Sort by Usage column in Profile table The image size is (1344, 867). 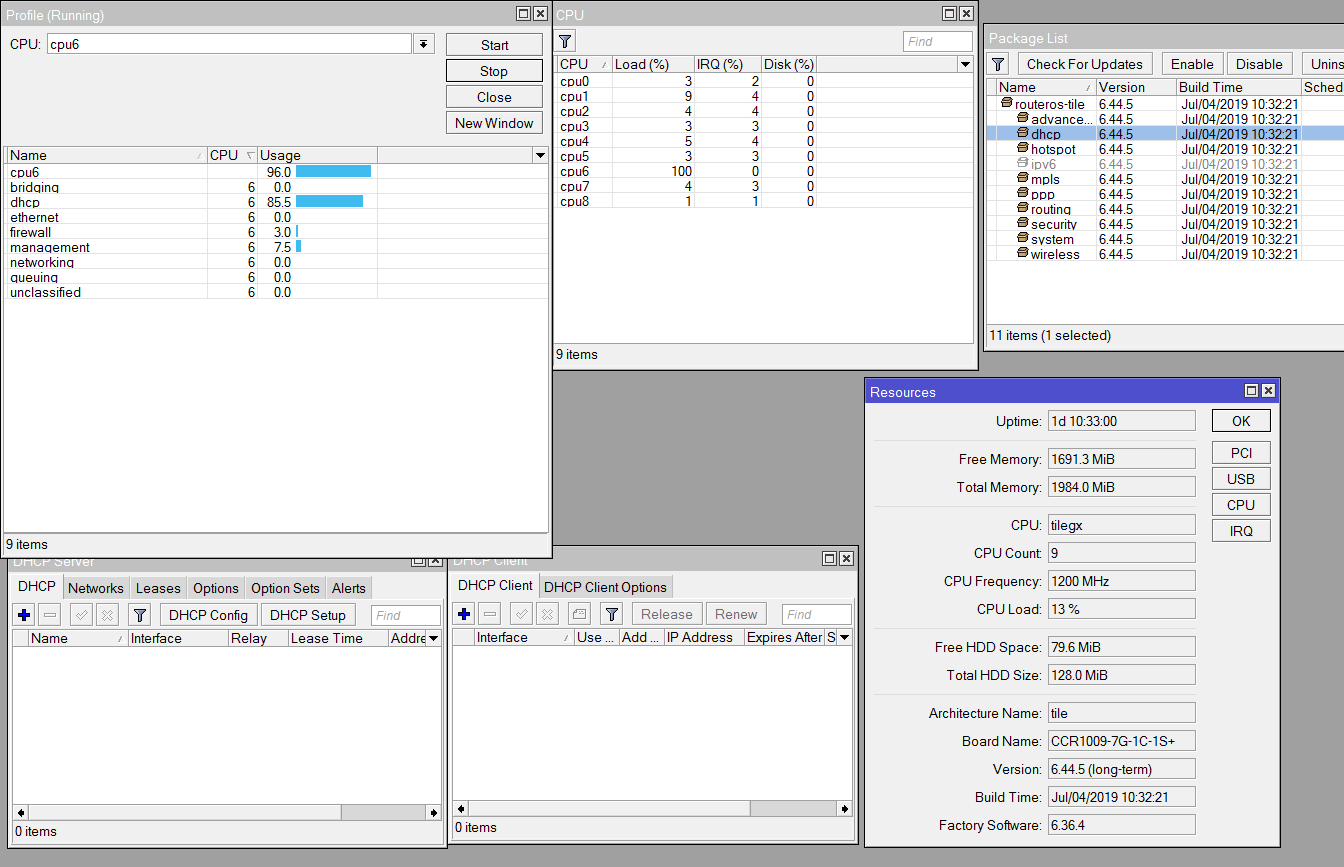(317, 155)
